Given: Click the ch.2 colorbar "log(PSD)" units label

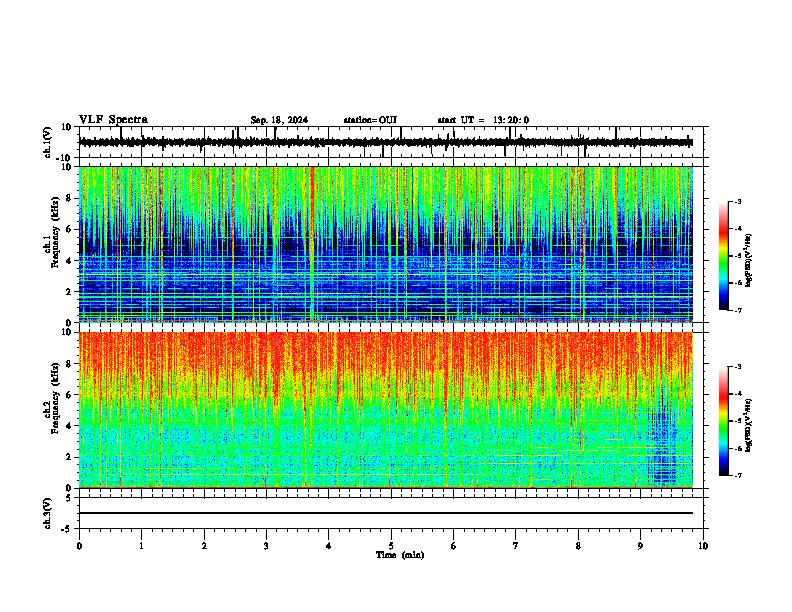Looking at the screenshot, I should (749, 425).
